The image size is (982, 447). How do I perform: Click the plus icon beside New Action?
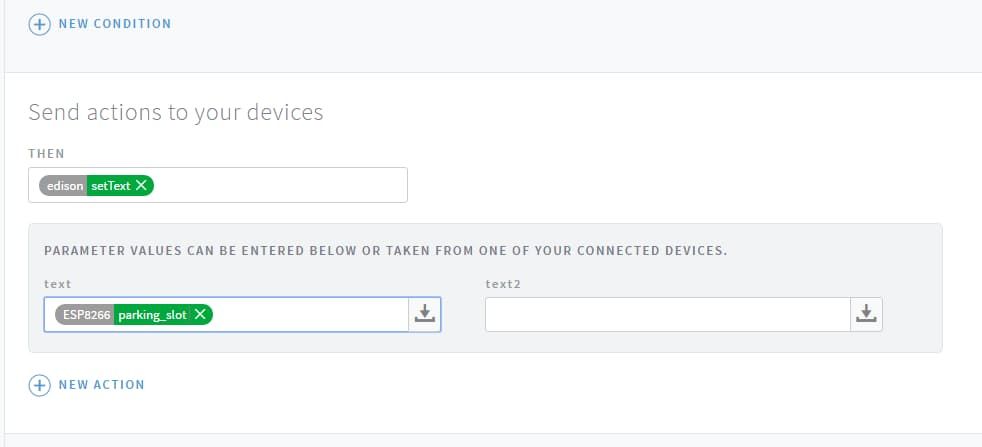pos(39,385)
